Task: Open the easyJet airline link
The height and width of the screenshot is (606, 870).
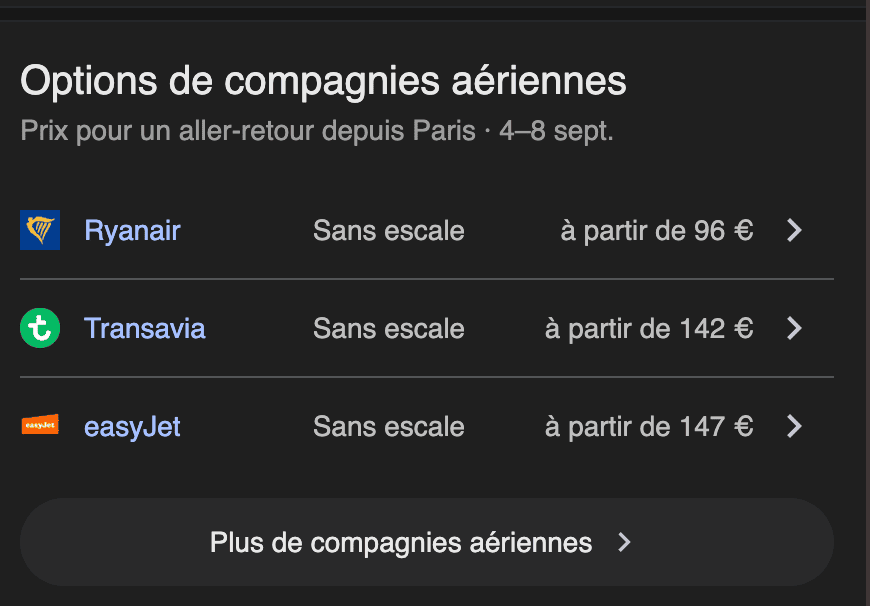Action: tap(132, 426)
